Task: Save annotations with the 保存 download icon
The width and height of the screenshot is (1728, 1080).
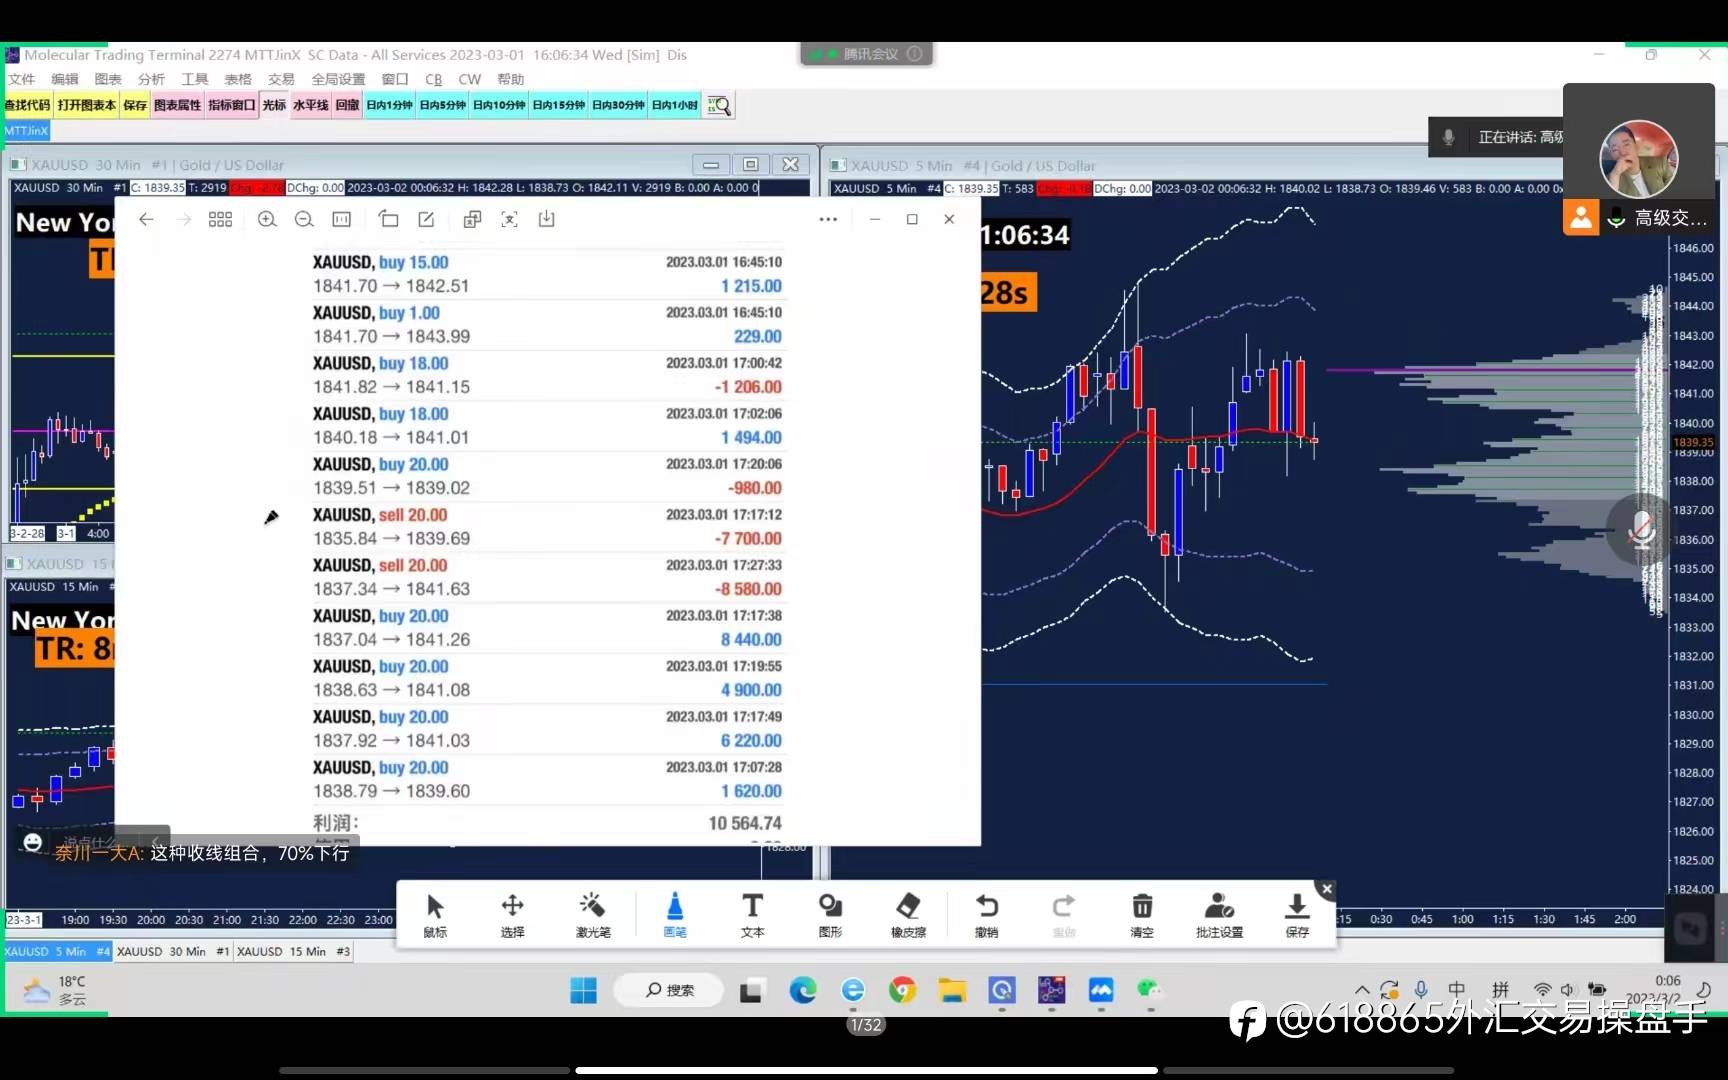Action: tap(1297, 915)
